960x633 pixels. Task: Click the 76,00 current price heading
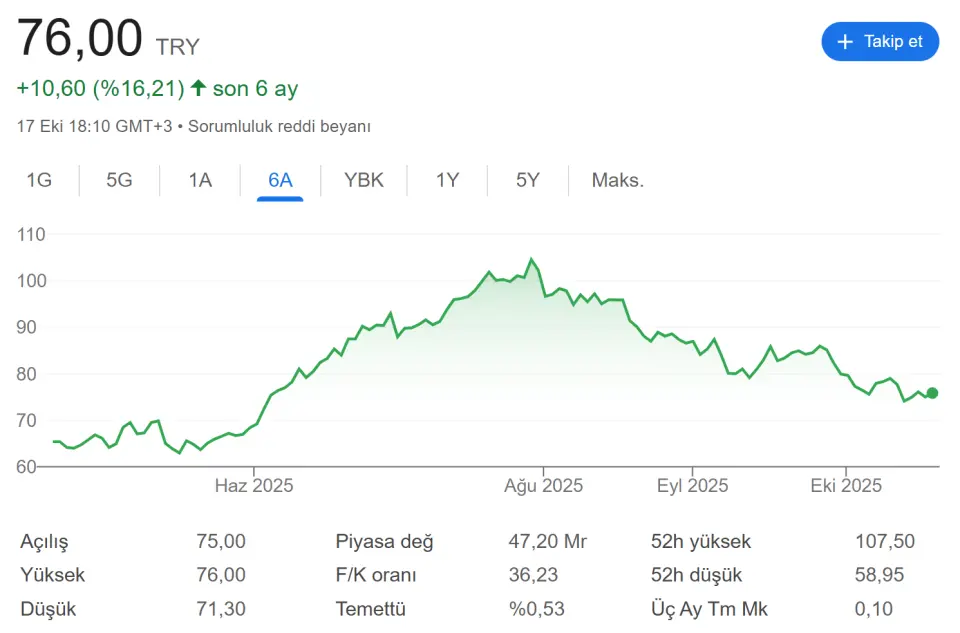[x=80, y=40]
